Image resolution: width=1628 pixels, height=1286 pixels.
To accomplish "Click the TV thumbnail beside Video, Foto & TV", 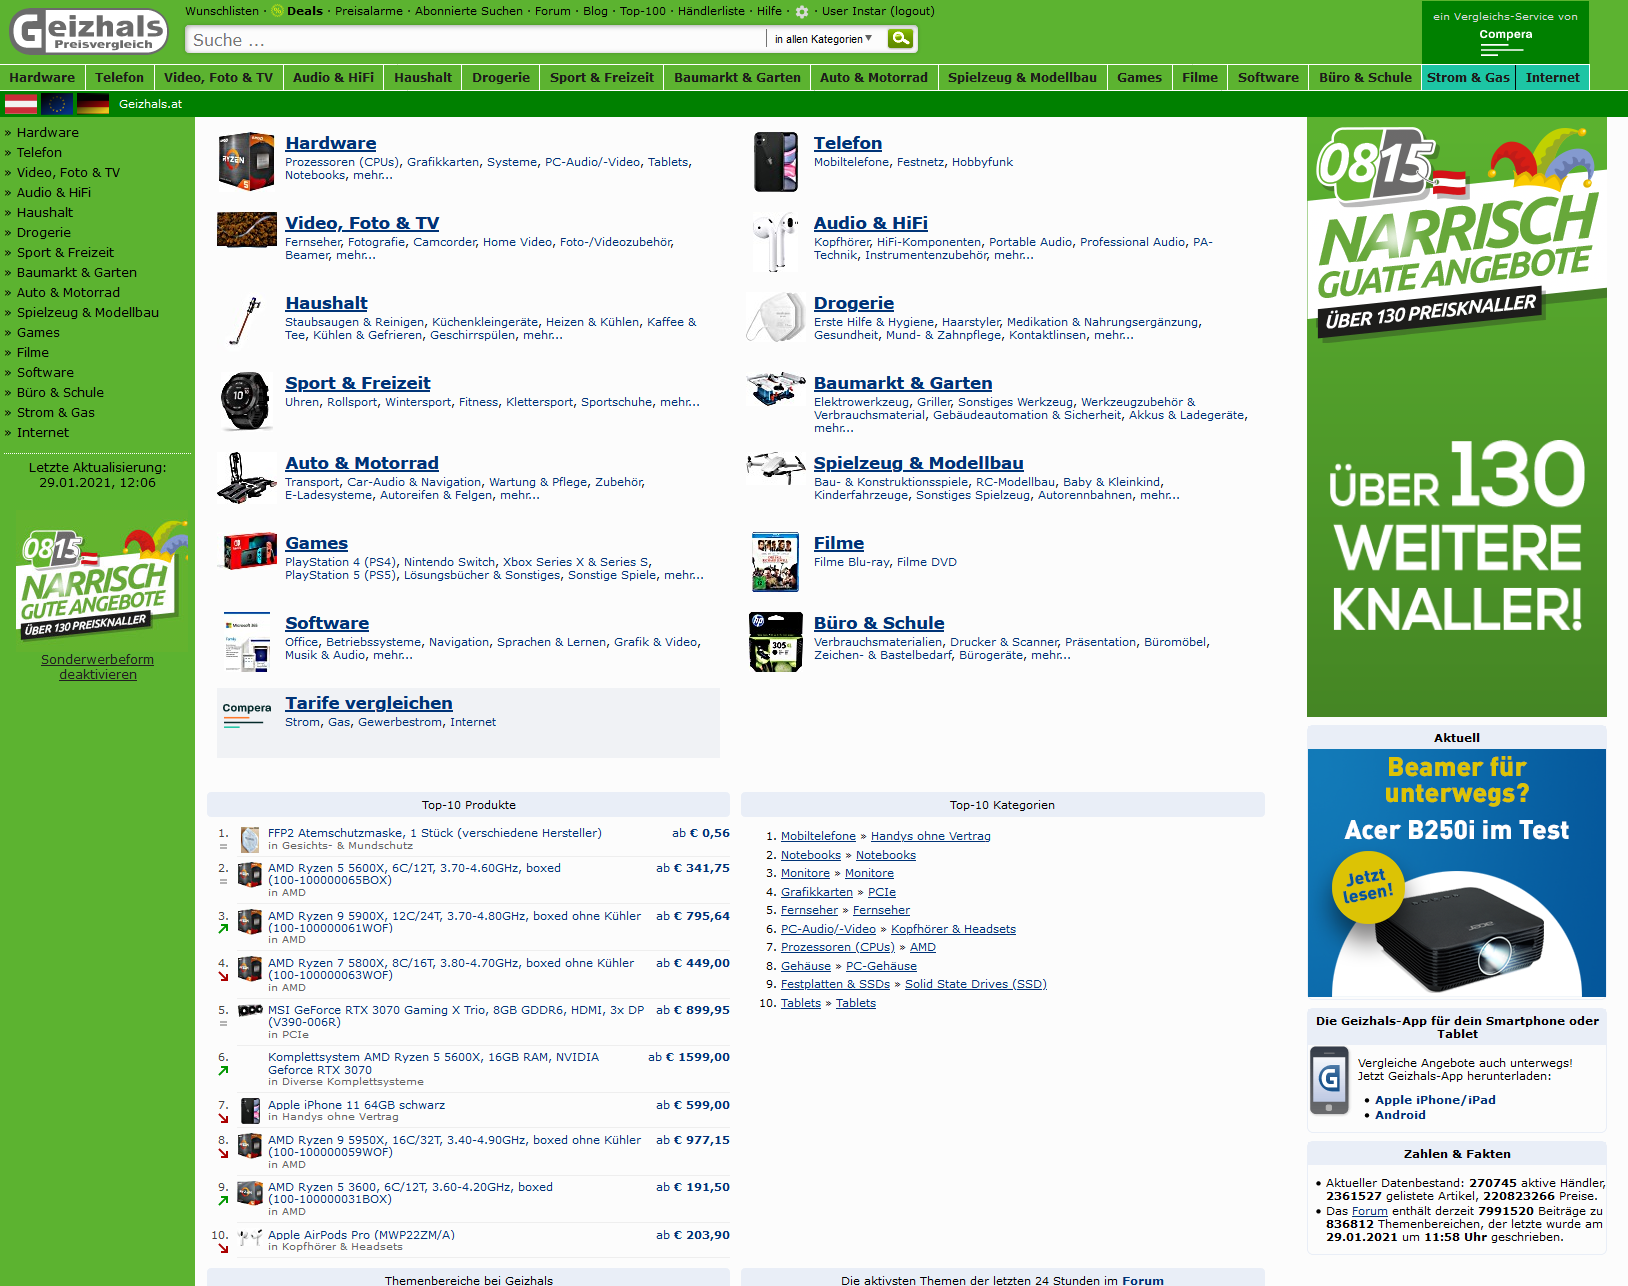I will click(246, 230).
